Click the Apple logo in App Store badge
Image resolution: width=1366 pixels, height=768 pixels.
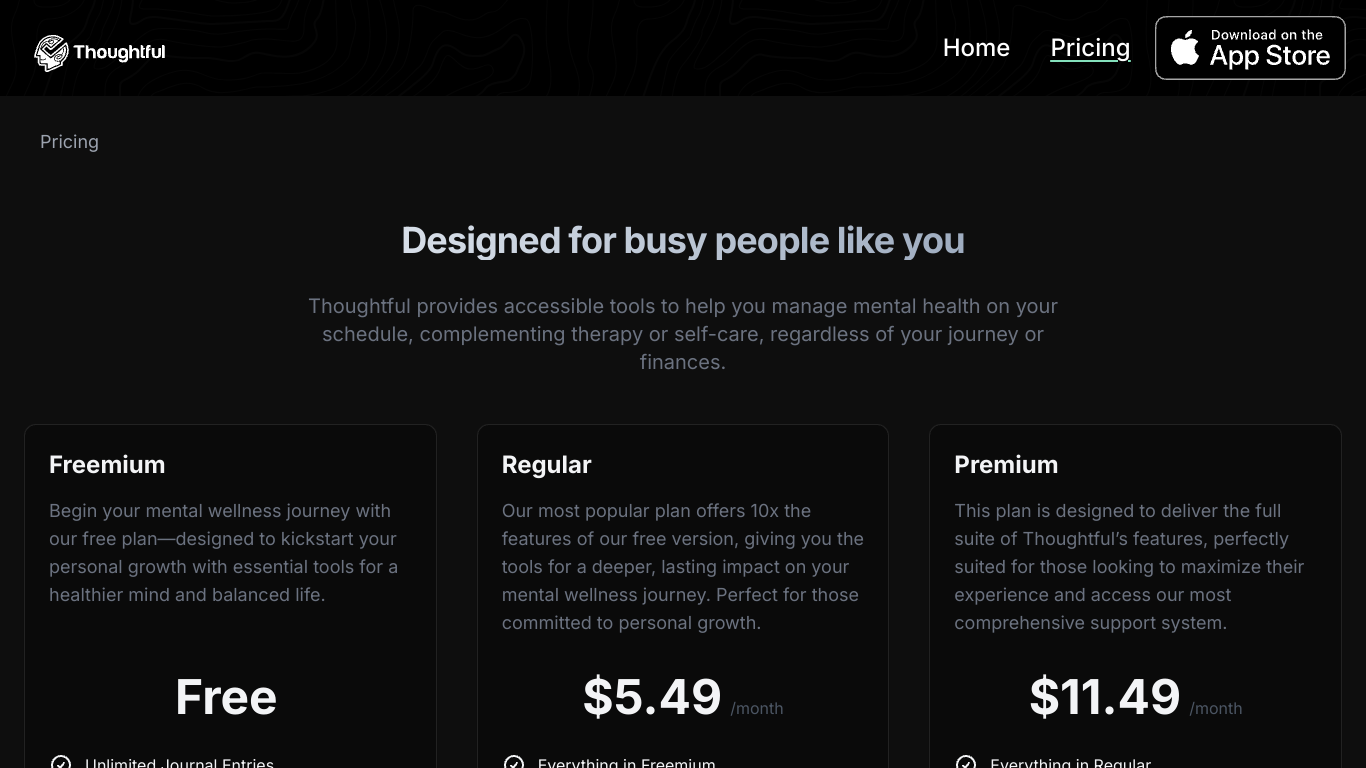coord(1185,48)
